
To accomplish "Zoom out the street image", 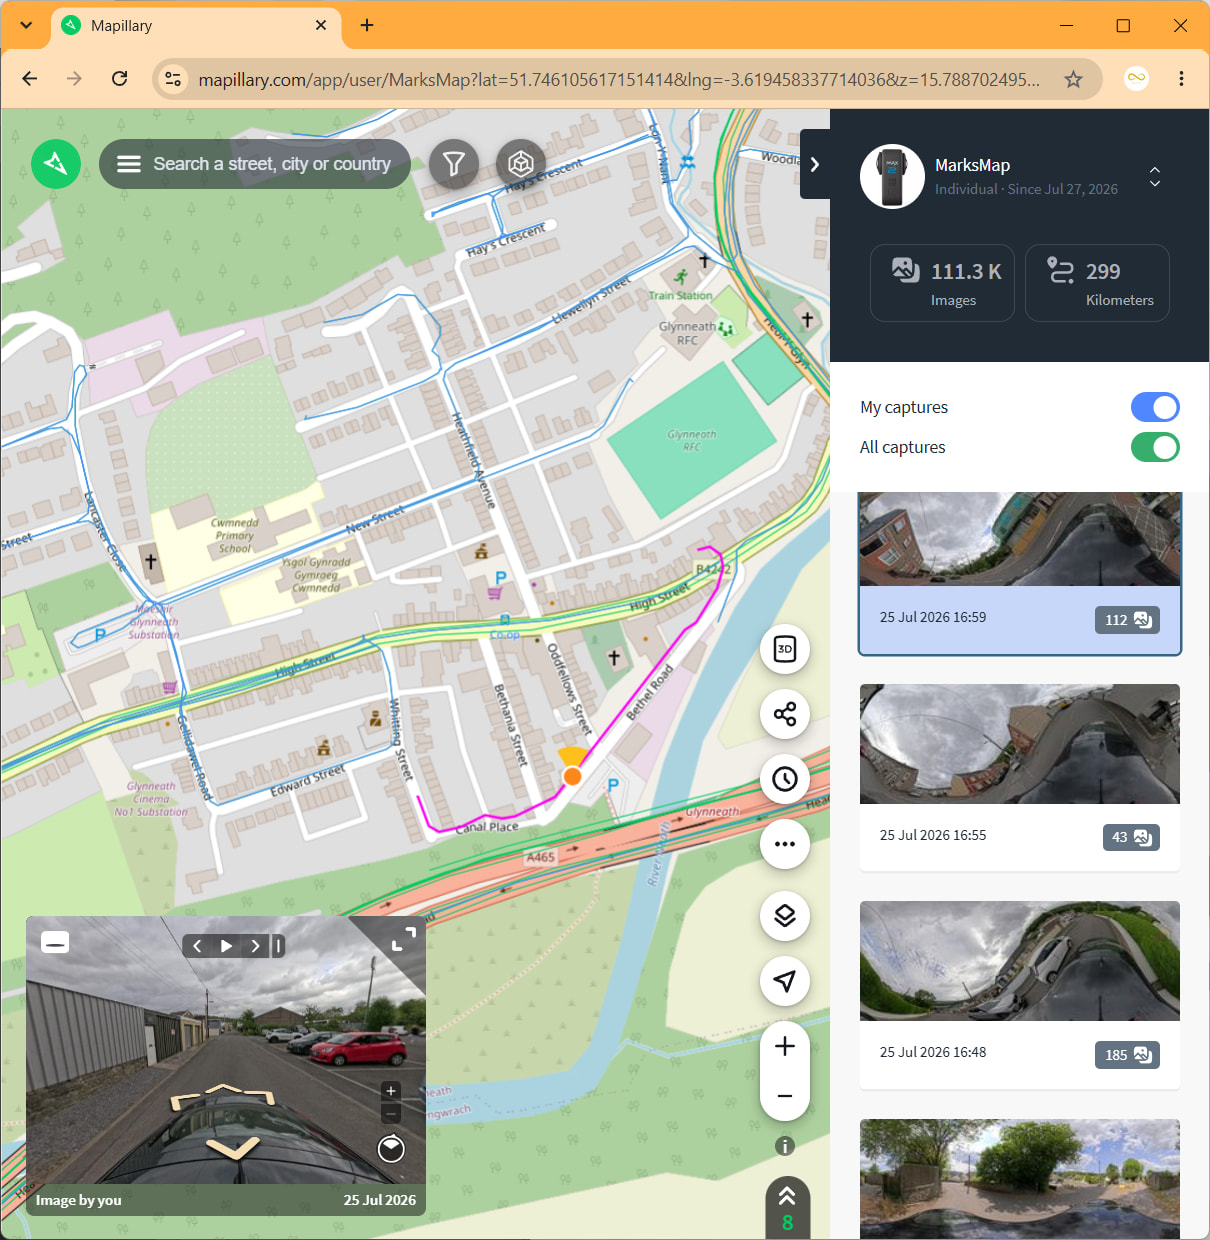I will (391, 1113).
